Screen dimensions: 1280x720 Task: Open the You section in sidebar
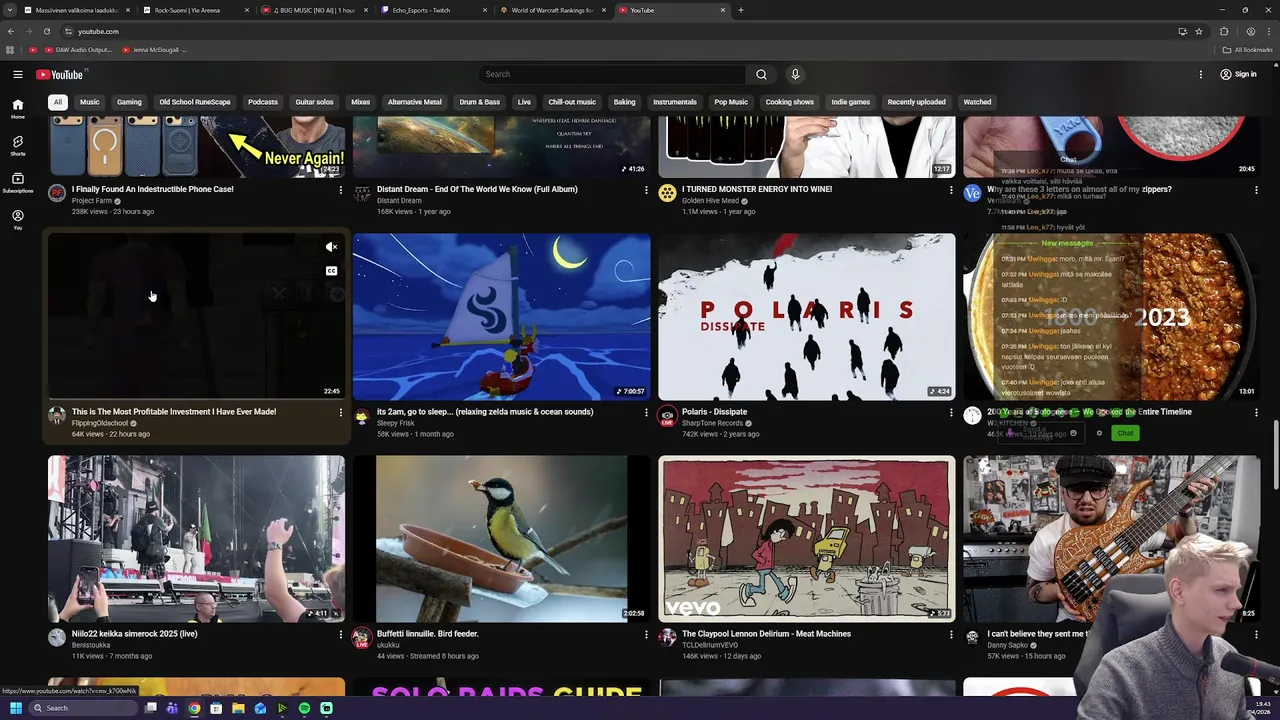click(17, 219)
